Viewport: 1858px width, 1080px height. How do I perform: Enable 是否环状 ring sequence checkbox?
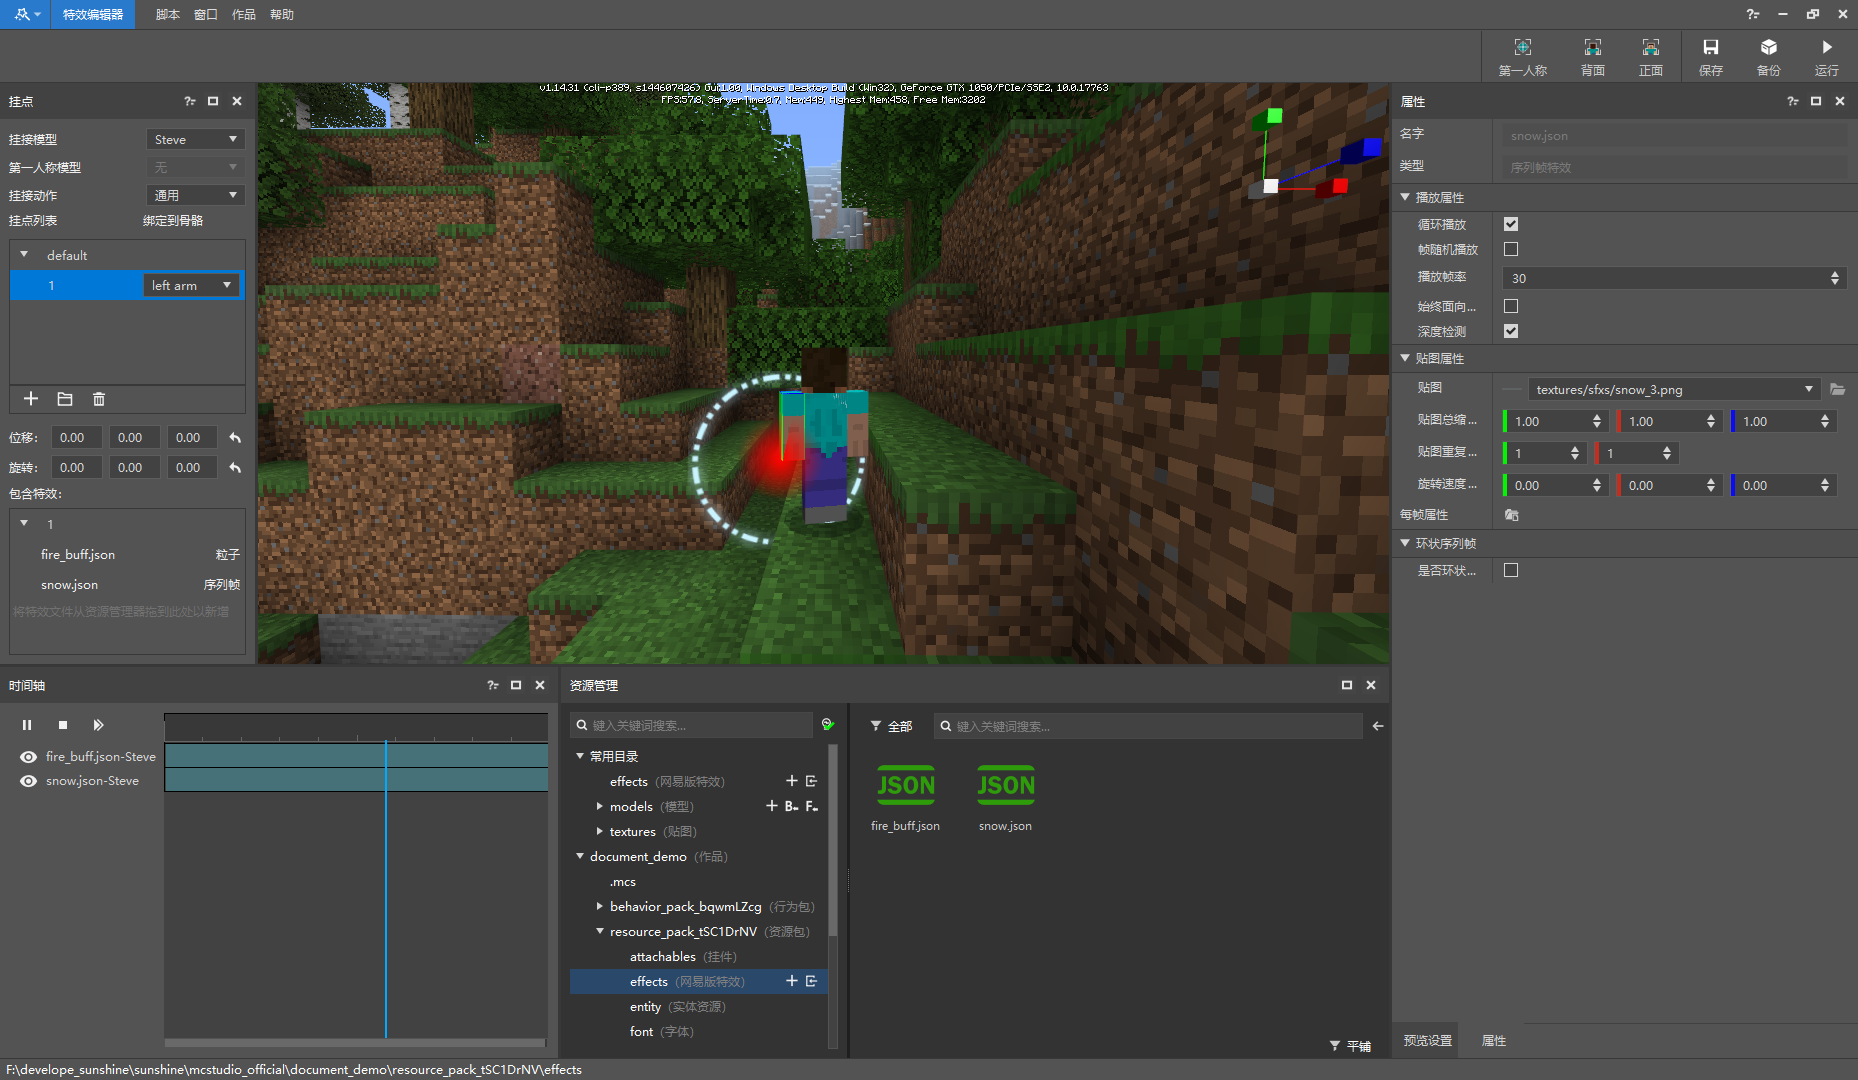(1511, 570)
